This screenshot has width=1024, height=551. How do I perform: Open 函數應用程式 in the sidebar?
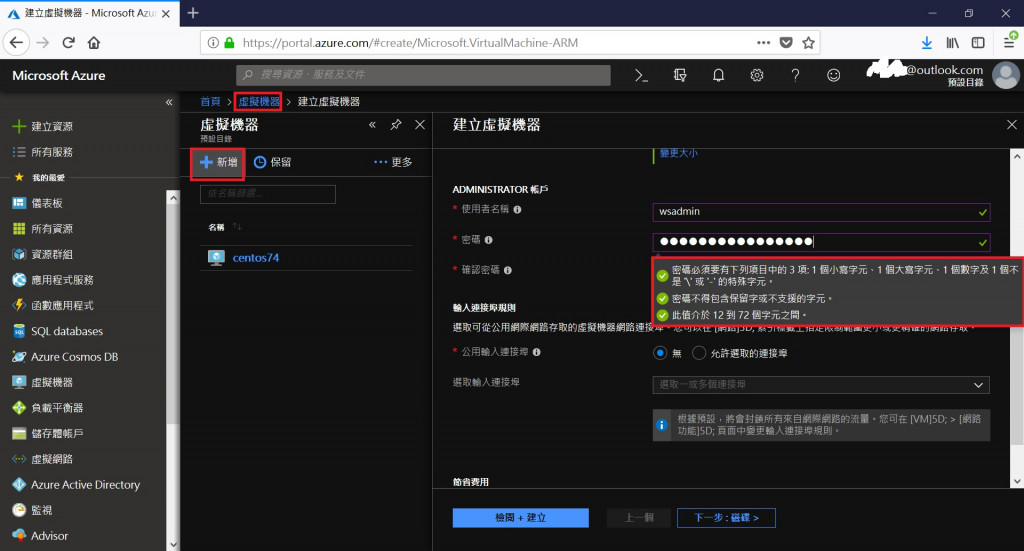pyautogui.click(x=54, y=306)
